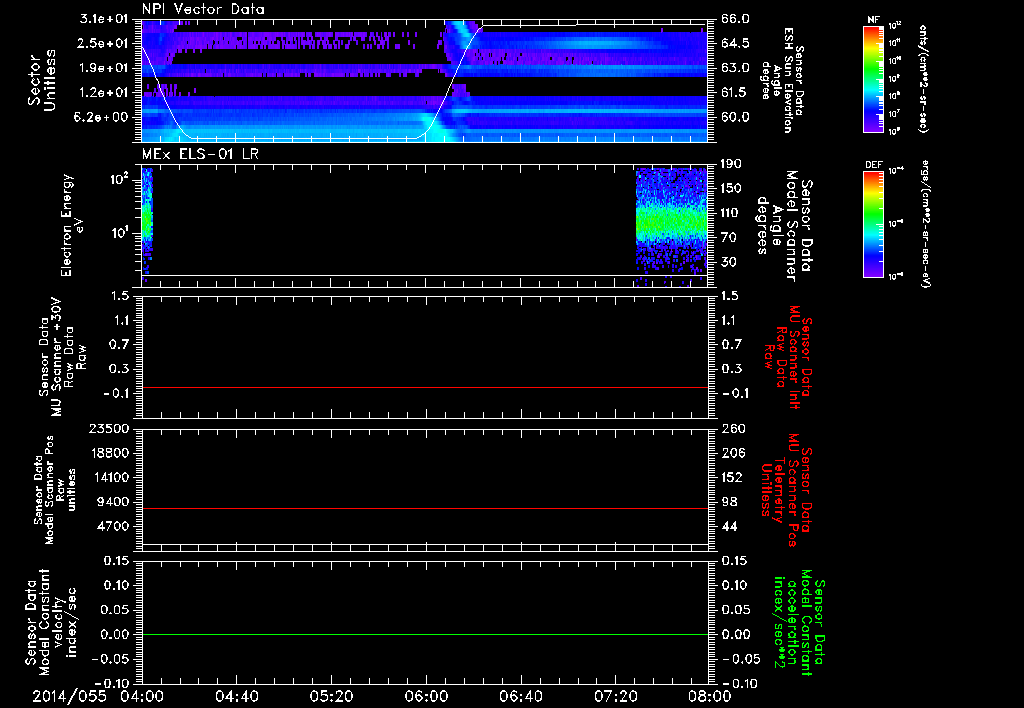This screenshot has height=708, width=1024.
Task: Click the "Electron Energy eV" axis title
Action: tap(74, 225)
